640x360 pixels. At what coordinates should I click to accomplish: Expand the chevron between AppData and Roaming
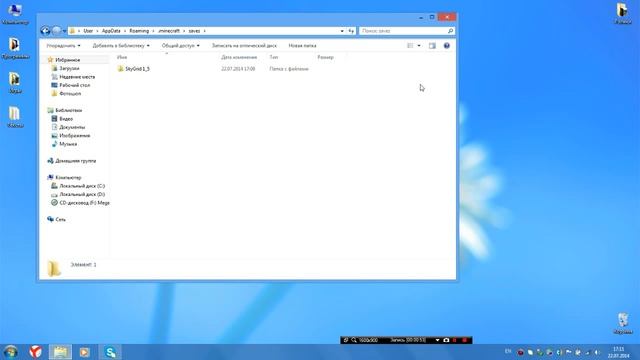click(x=125, y=31)
